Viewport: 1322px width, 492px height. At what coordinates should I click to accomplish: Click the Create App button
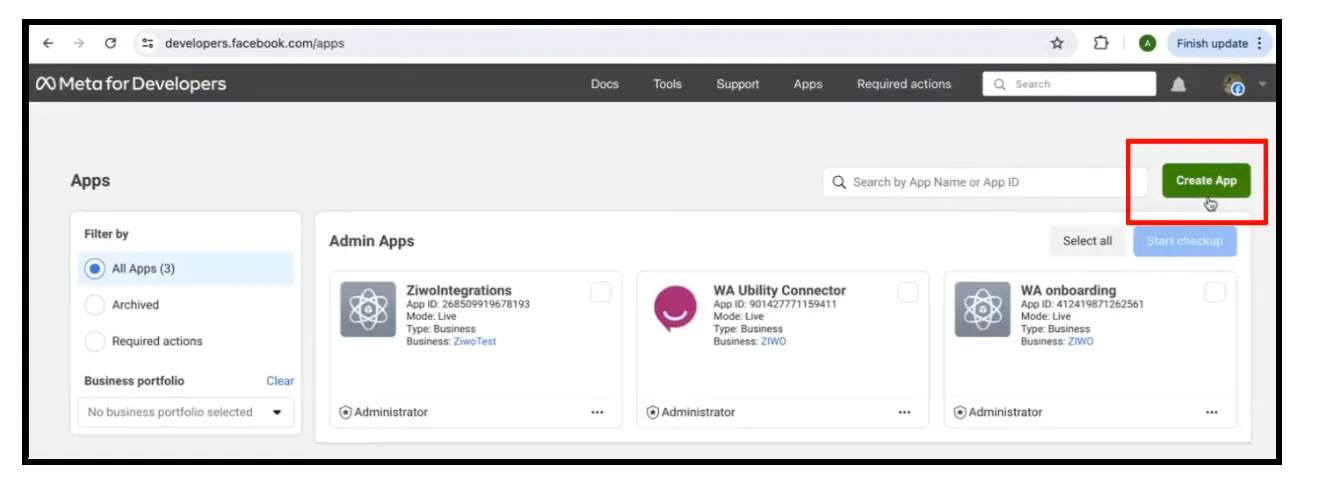pos(1206,181)
